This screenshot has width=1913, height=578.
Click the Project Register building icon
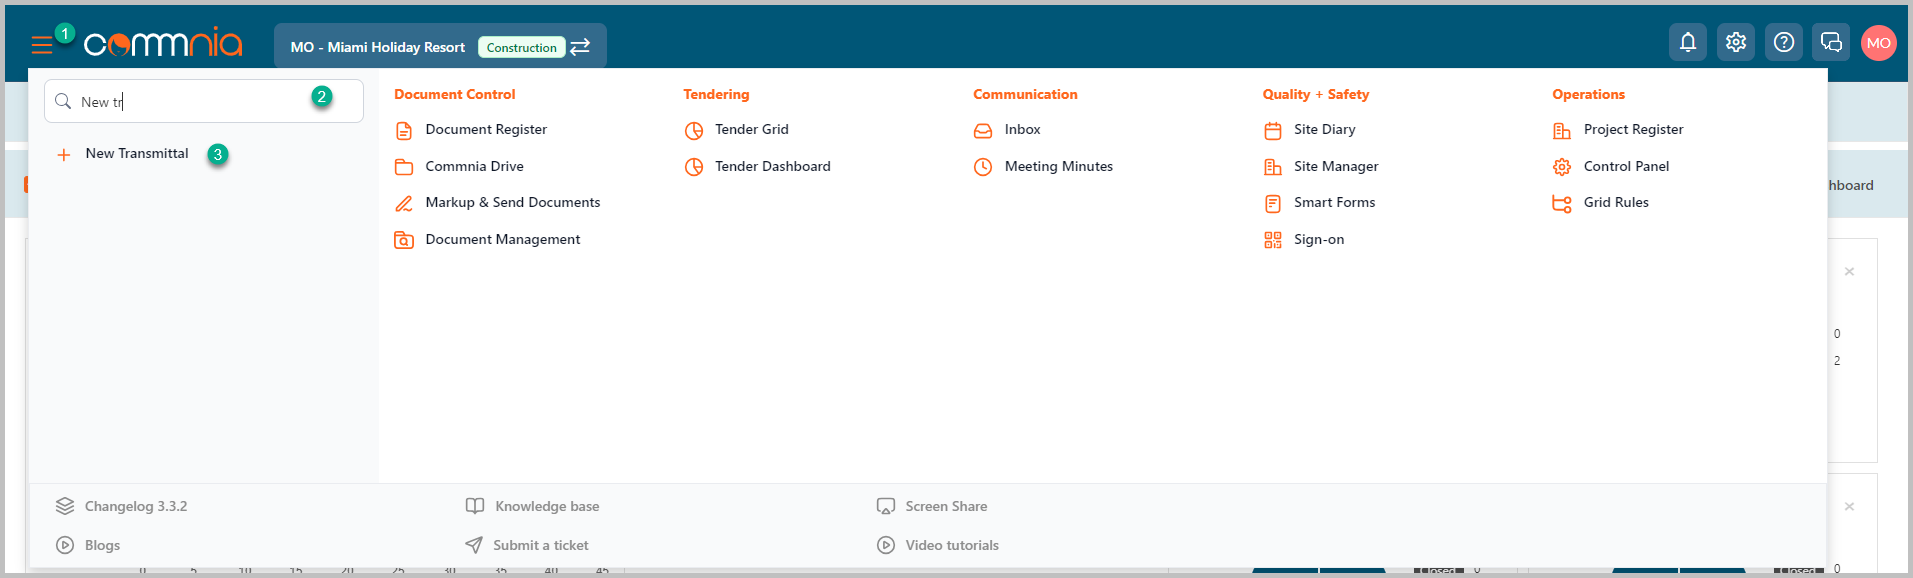[1562, 131]
